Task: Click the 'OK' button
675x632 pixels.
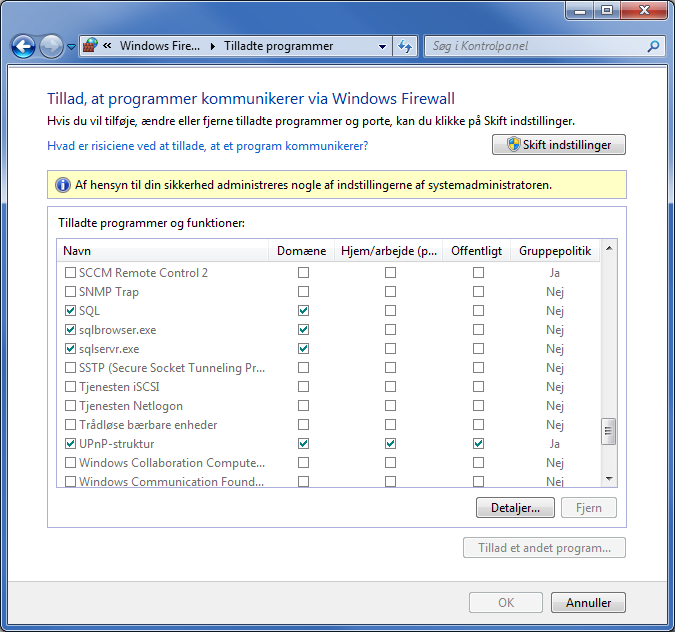Action: (x=506, y=602)
